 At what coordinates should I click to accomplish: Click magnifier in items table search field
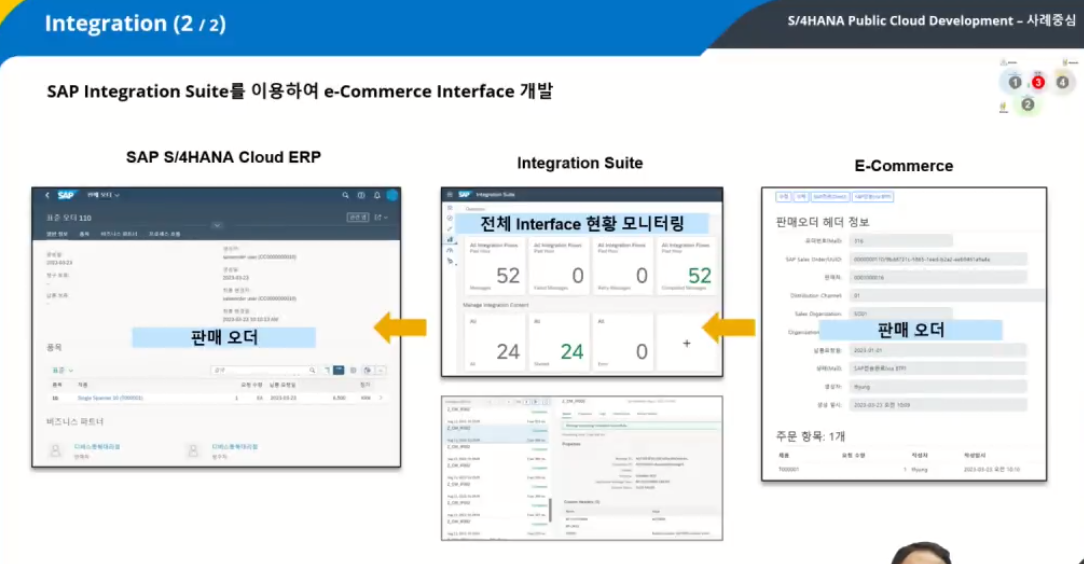[312, 370]
